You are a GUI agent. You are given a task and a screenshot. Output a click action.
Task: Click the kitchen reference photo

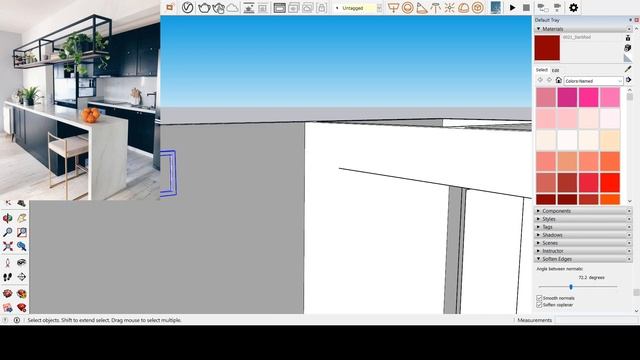[80, 100]
